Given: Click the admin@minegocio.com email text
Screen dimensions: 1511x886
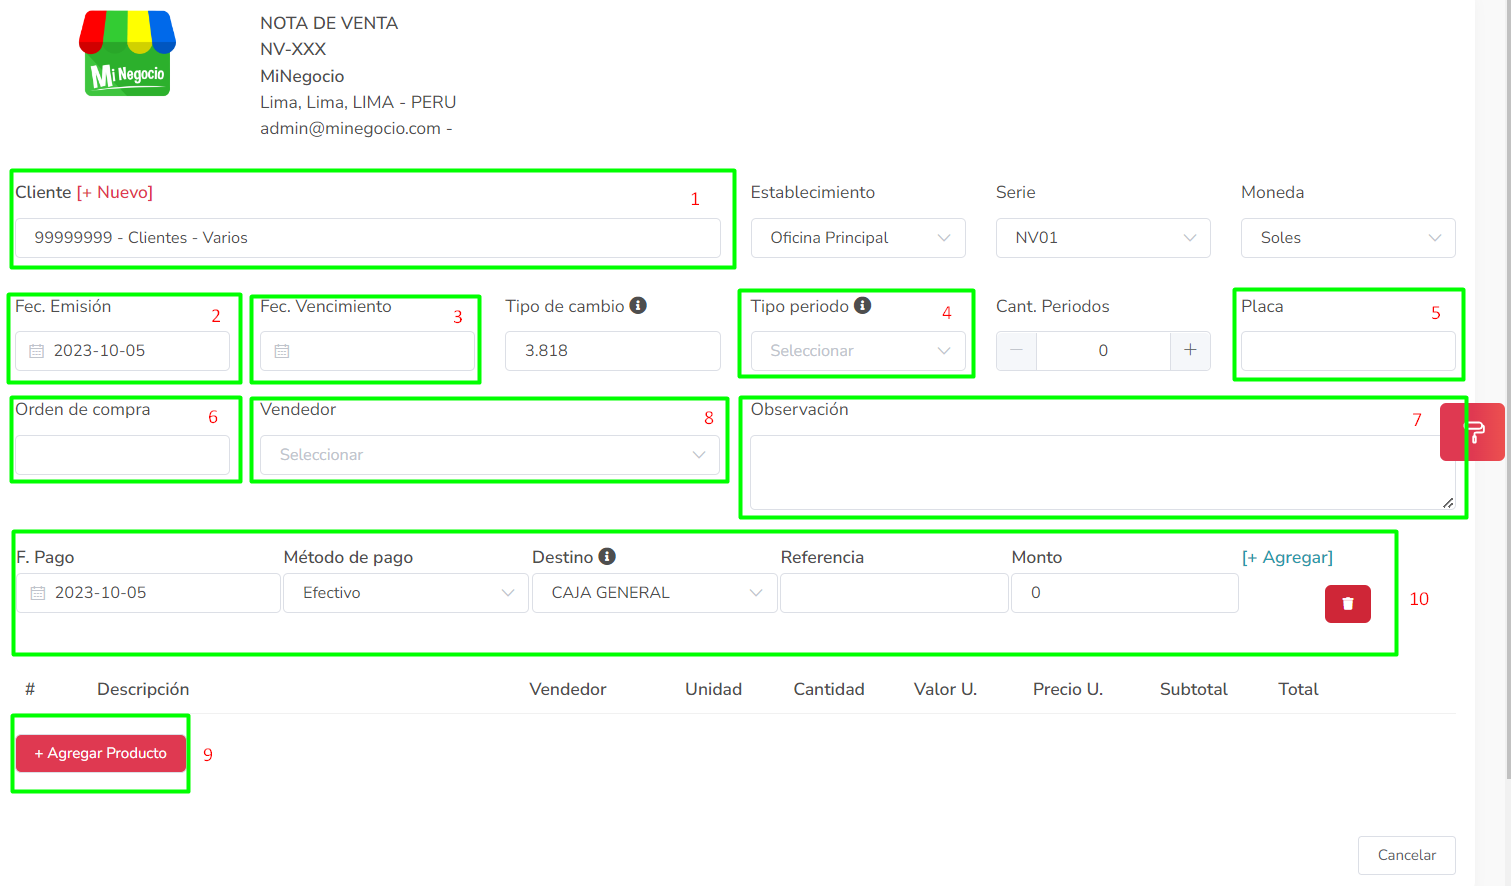Looking at the screenshot, I should pyautogui.click(x=351, y=128).
